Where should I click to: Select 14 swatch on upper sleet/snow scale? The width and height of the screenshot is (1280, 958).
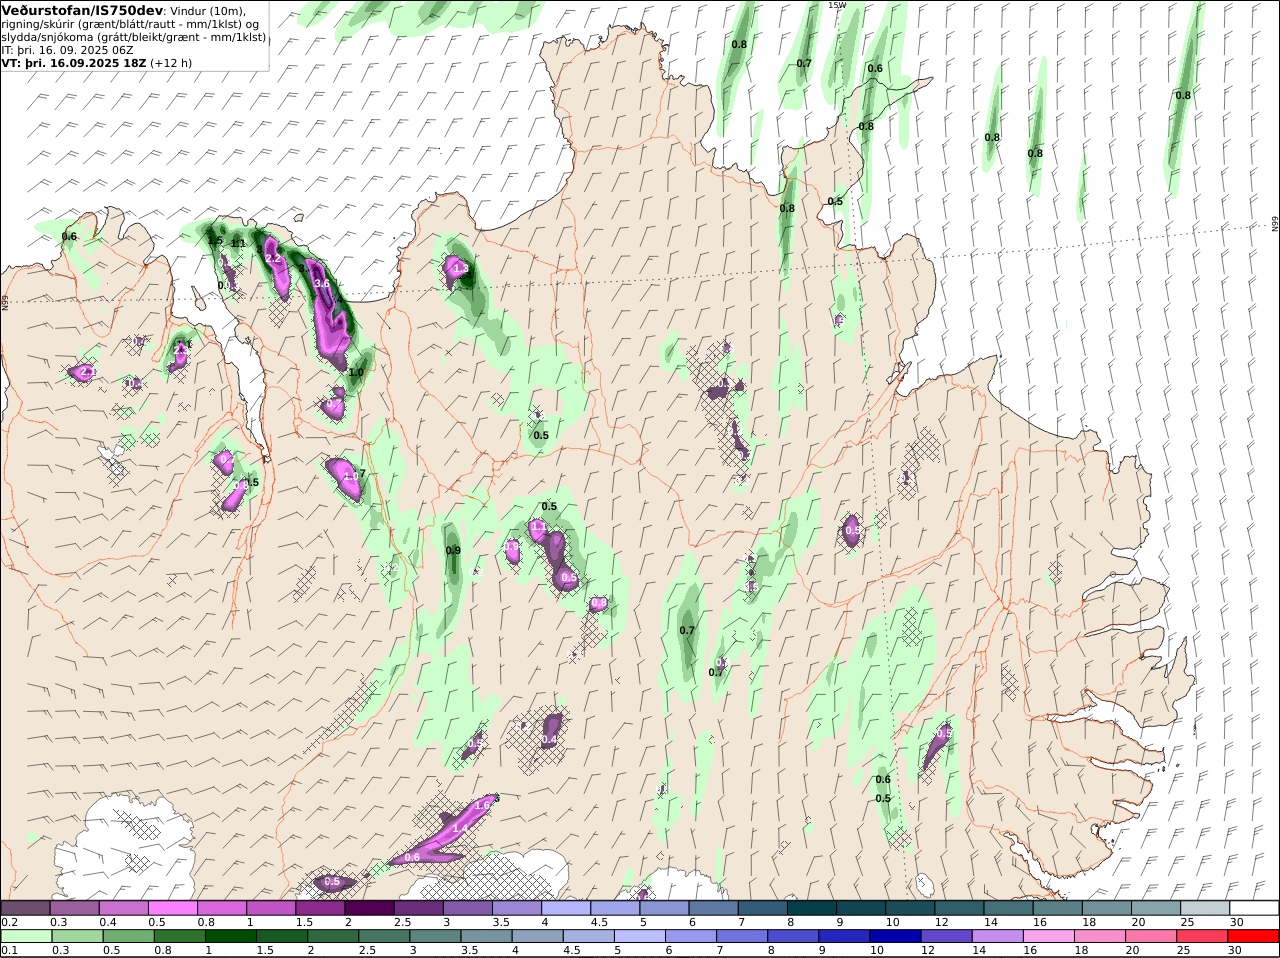1008,907
